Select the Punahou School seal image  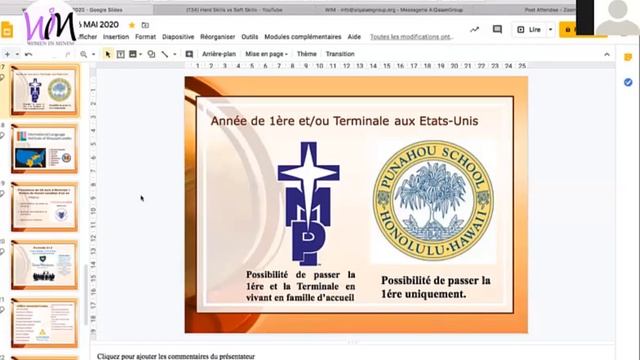(x=433, y=201)
